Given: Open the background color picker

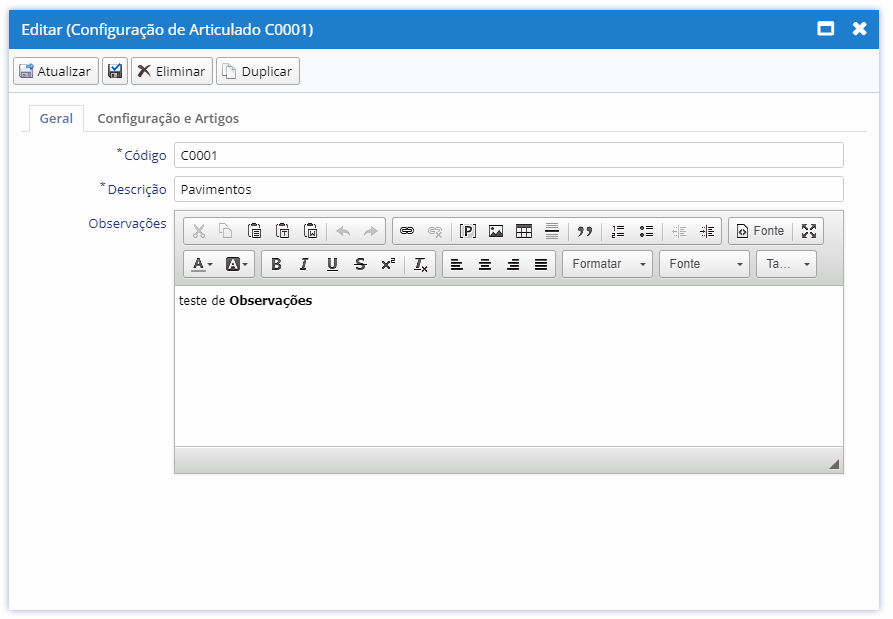Looking at the screenshot, I should click(236, 264).
